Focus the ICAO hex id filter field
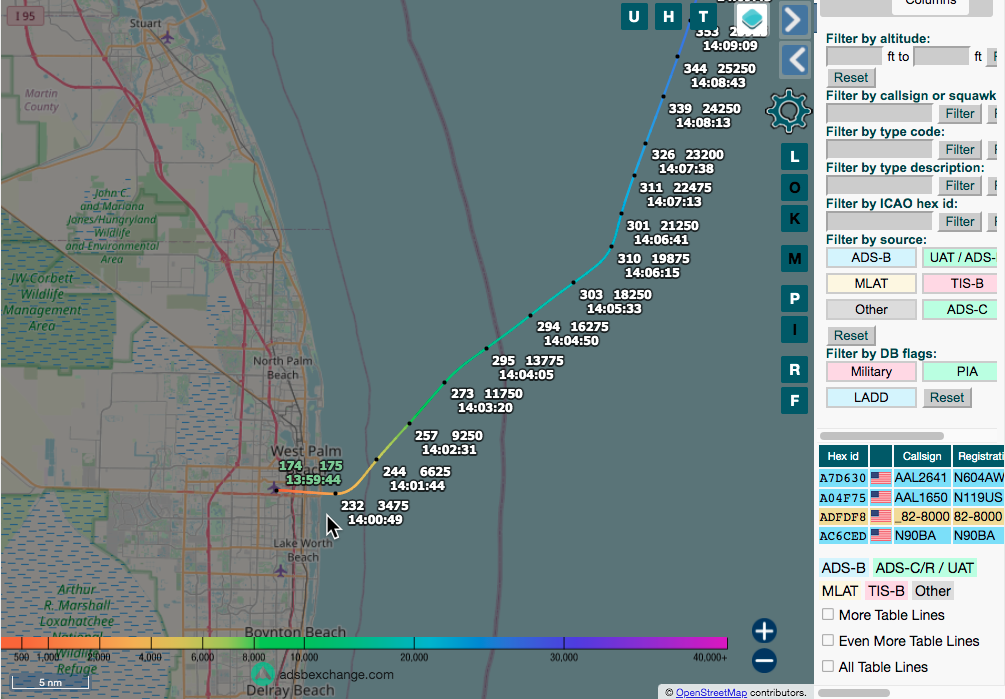 point(879,221)
